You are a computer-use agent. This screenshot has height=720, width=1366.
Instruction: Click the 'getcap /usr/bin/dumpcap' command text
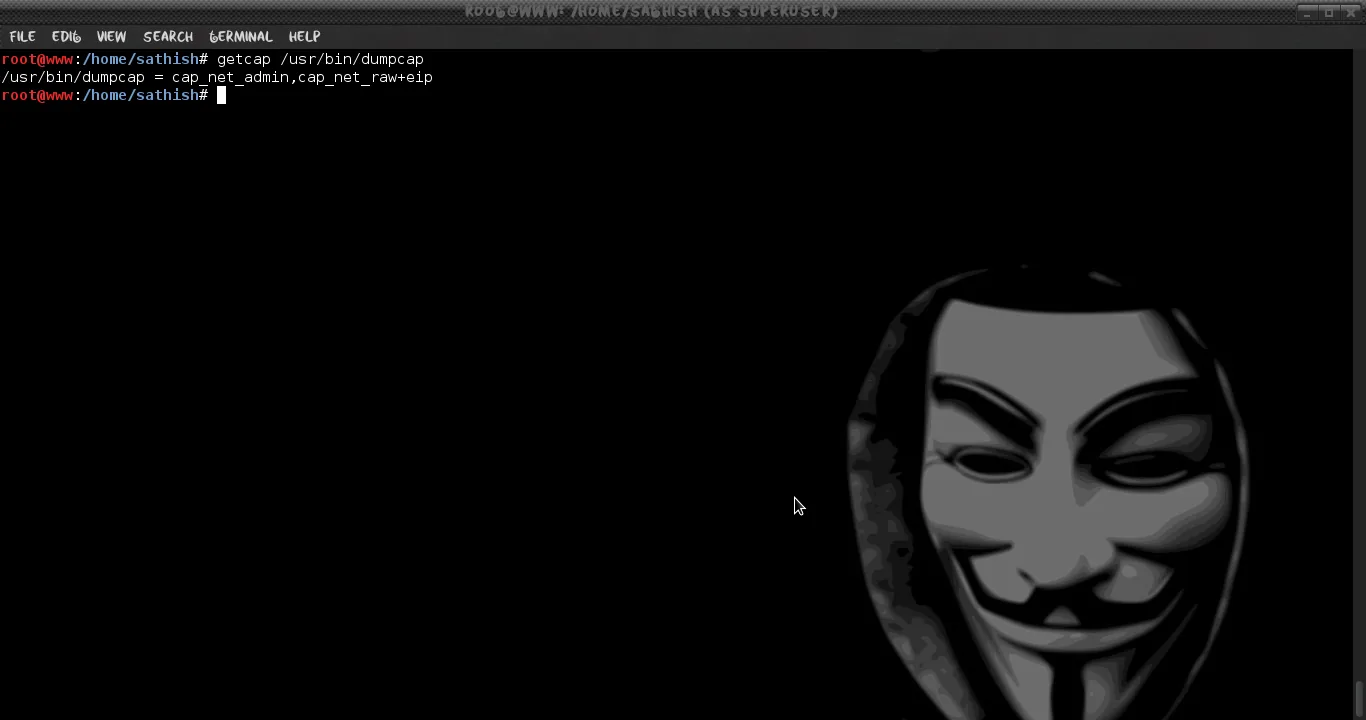pos(320,59)
